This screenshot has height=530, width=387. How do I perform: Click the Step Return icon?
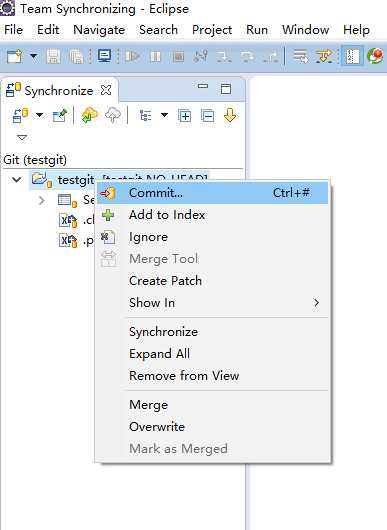tap(270, 56)
